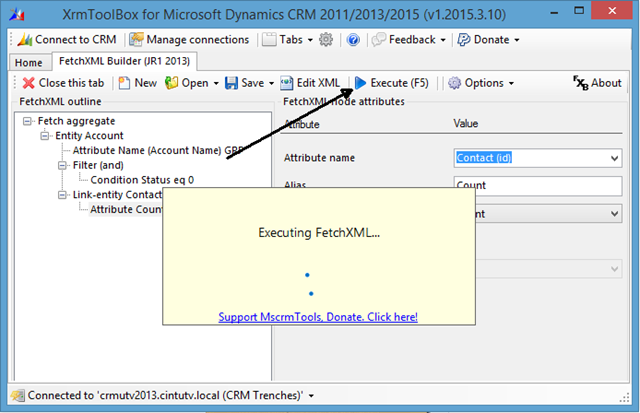Expand the Save dropdown arrow
This screenshot has width=640, height=413.
pos(271,83)
